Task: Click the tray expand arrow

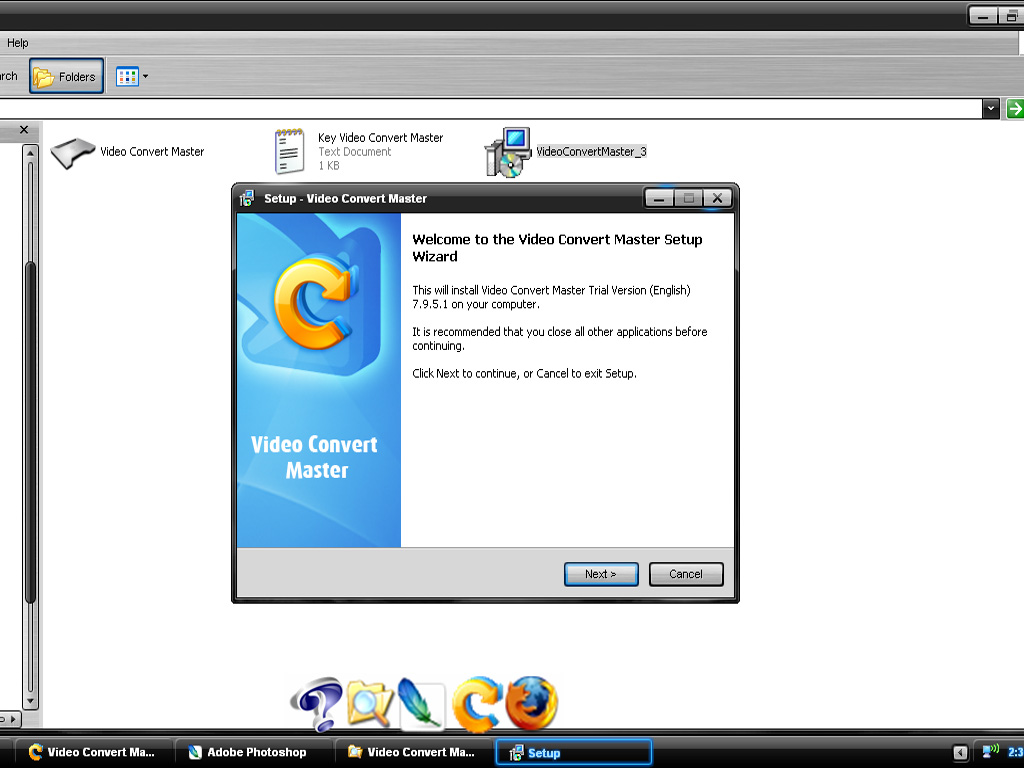Action: pyautogui.click(x=960, y=752)
